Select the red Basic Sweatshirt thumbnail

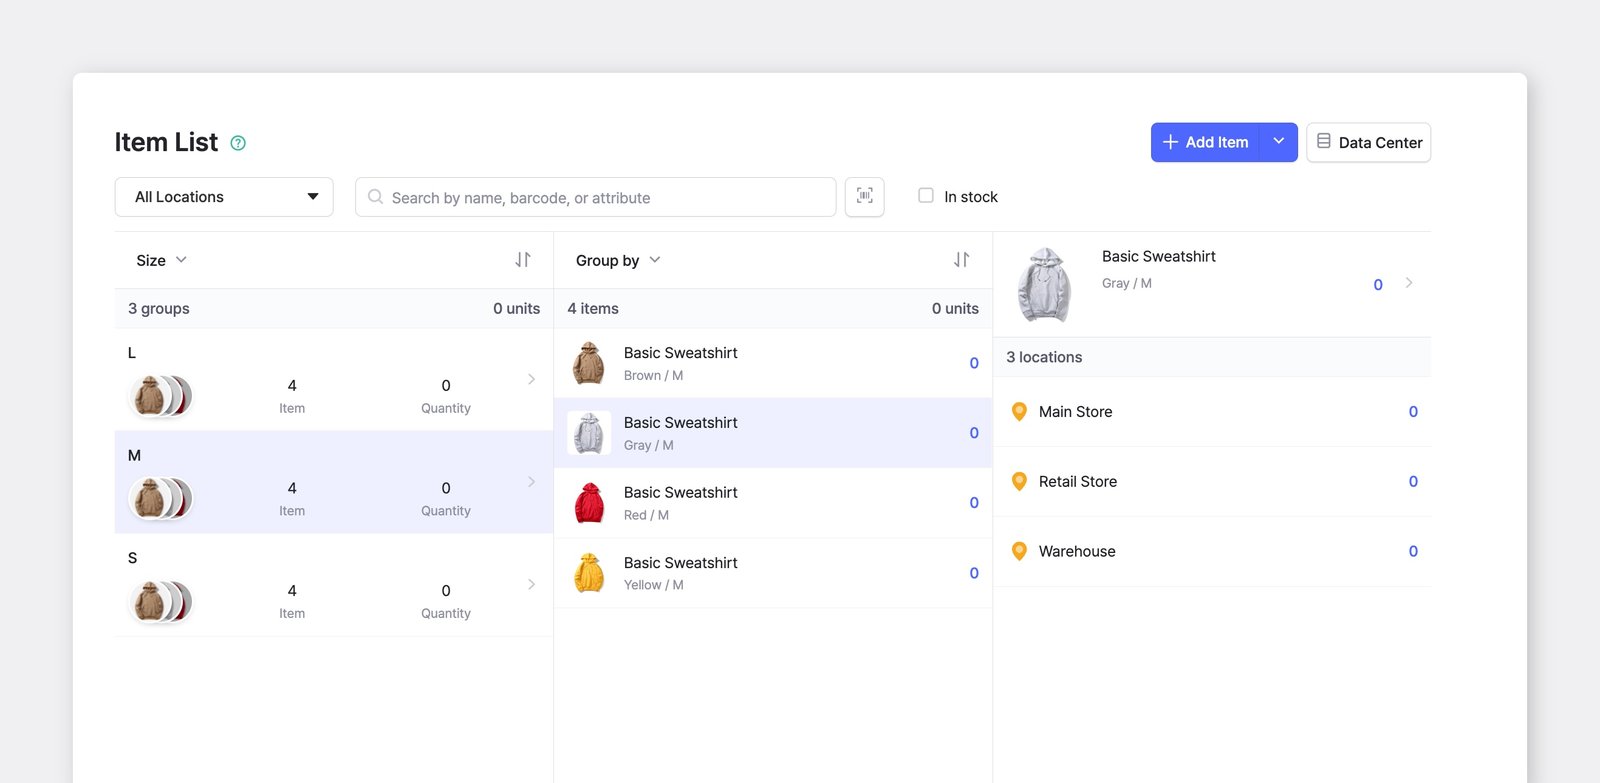click(589, 503)
